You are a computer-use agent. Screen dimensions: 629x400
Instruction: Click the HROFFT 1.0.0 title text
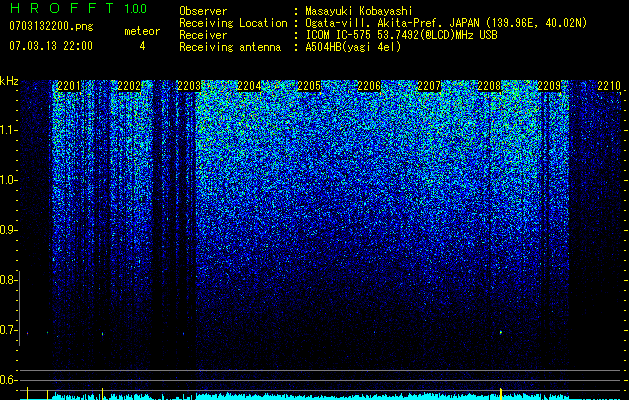click(x=78, y=8)
